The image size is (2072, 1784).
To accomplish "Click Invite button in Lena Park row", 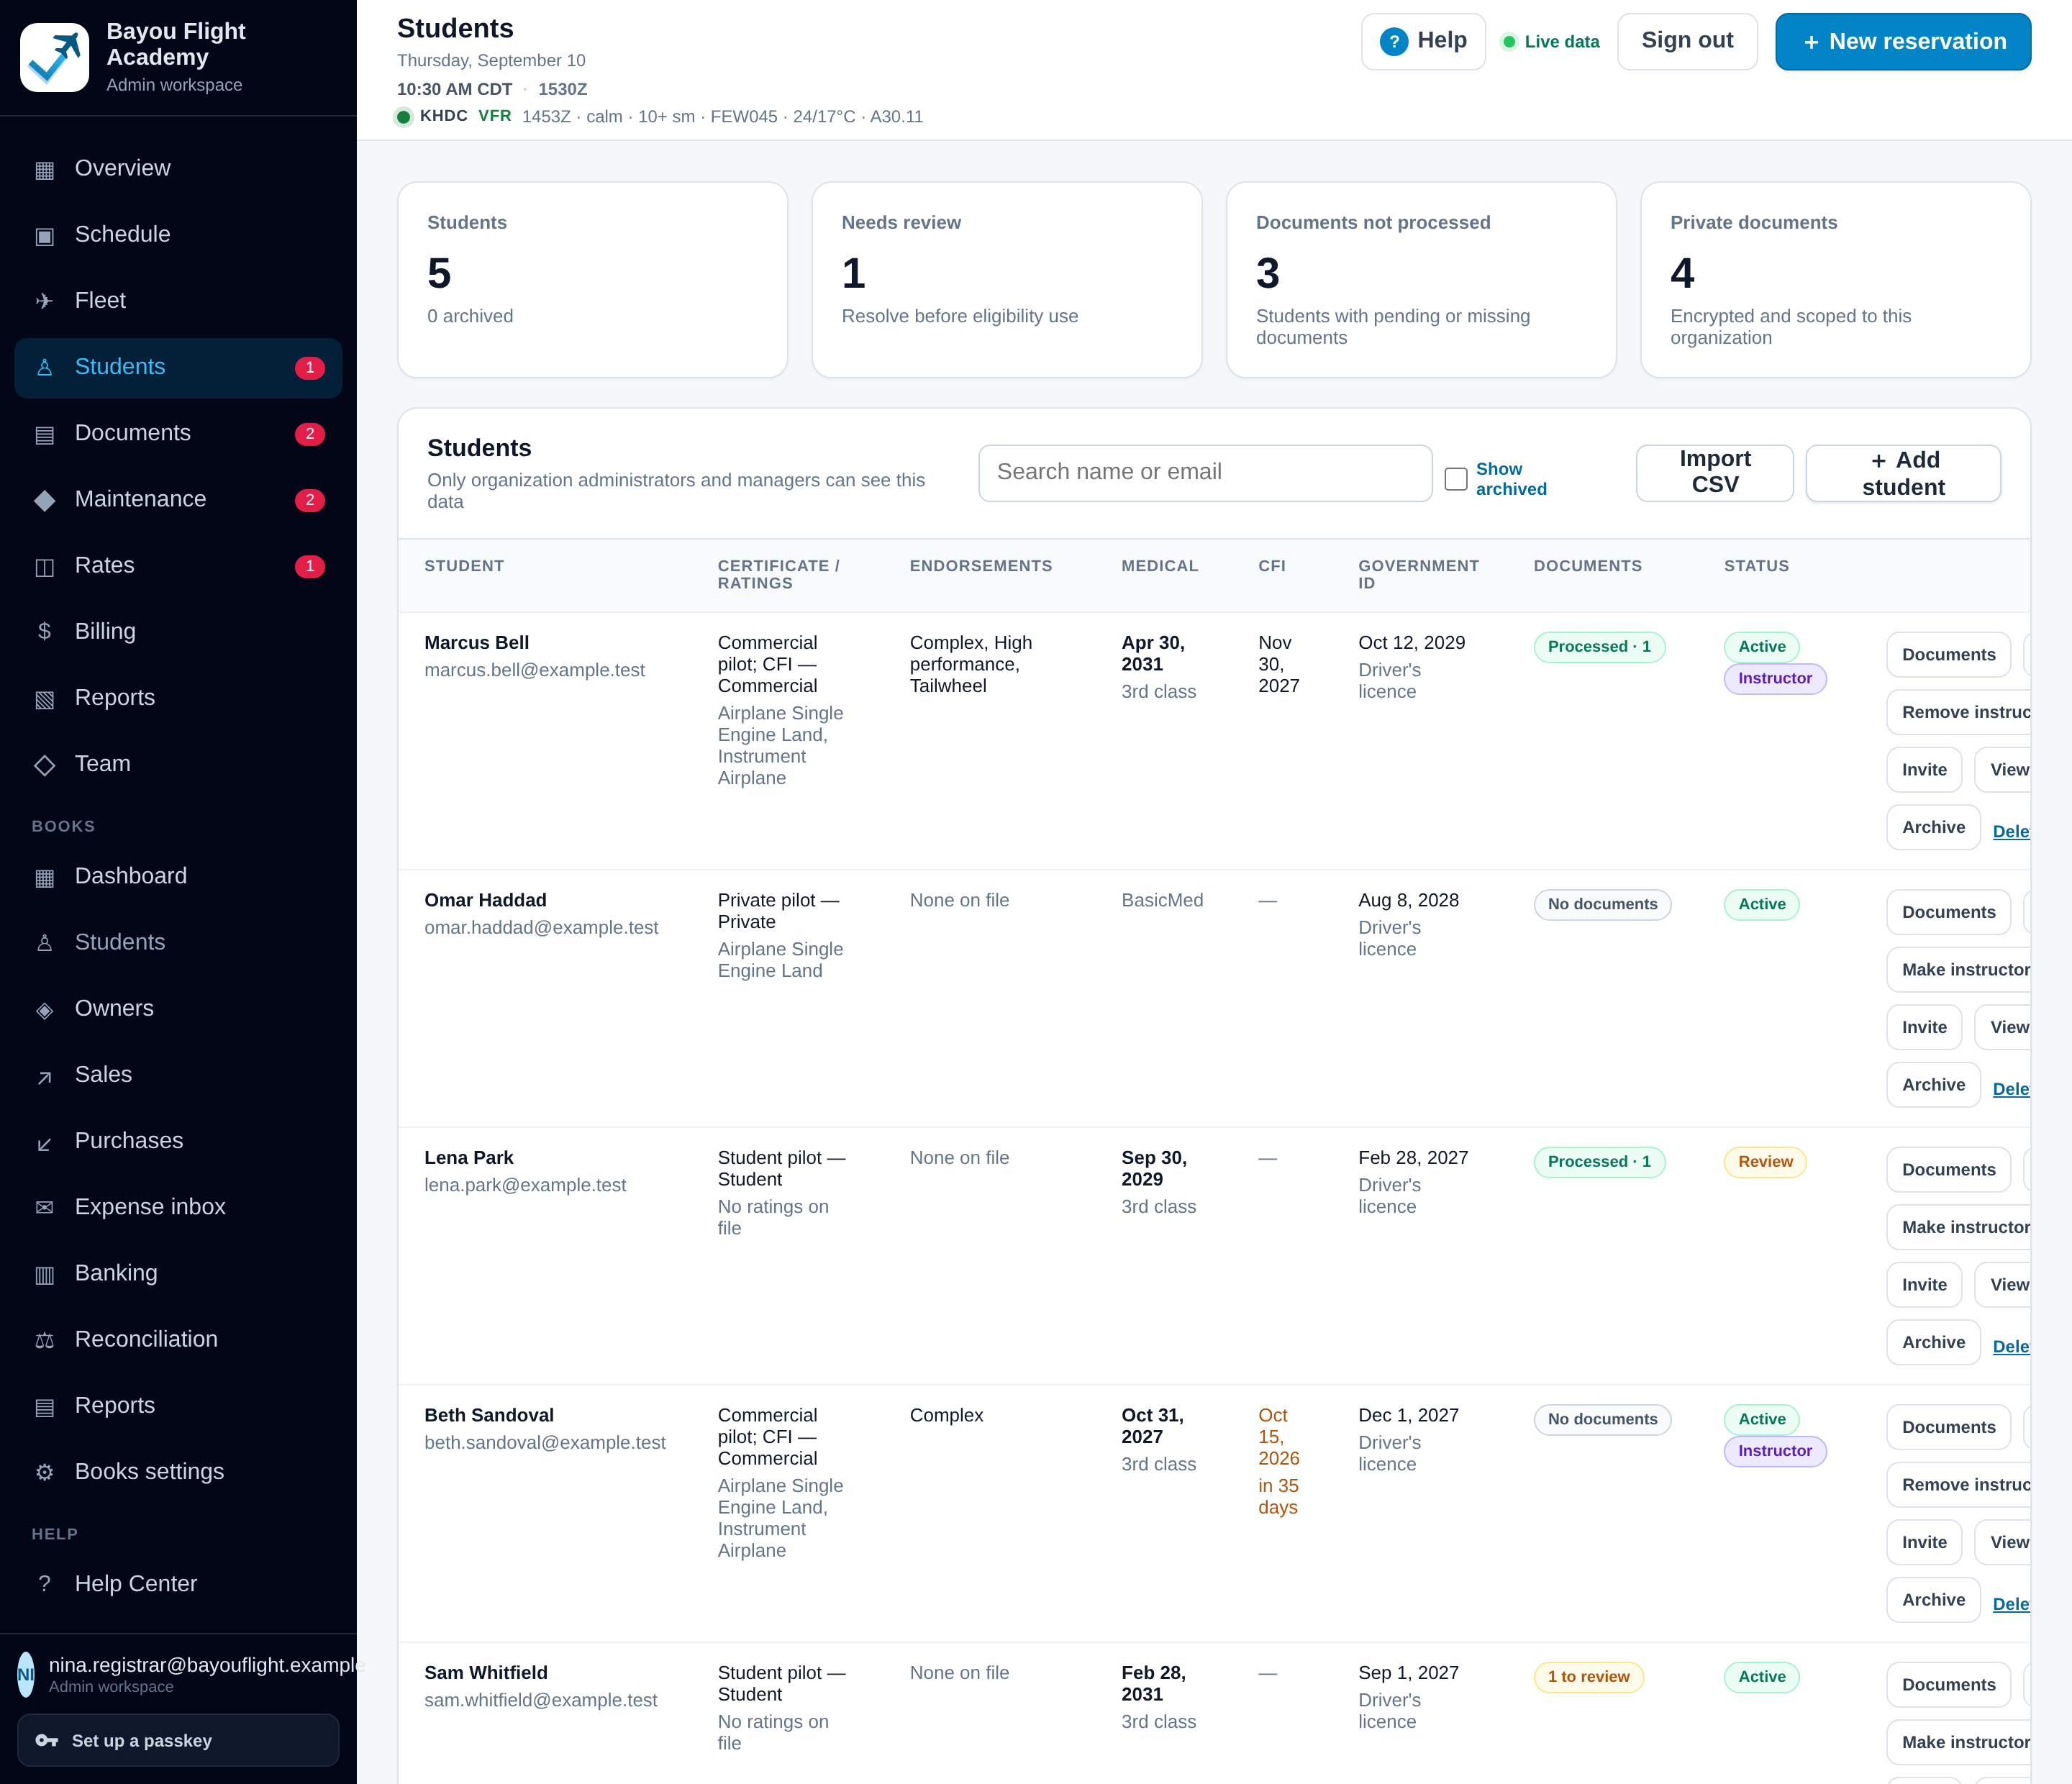I will pos(1924,1285).
